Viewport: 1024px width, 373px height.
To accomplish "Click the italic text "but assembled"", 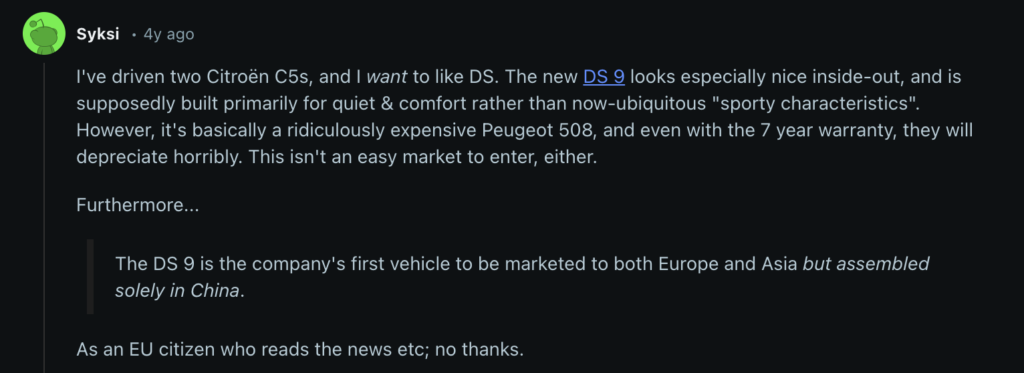I will (x=866, y=264).
